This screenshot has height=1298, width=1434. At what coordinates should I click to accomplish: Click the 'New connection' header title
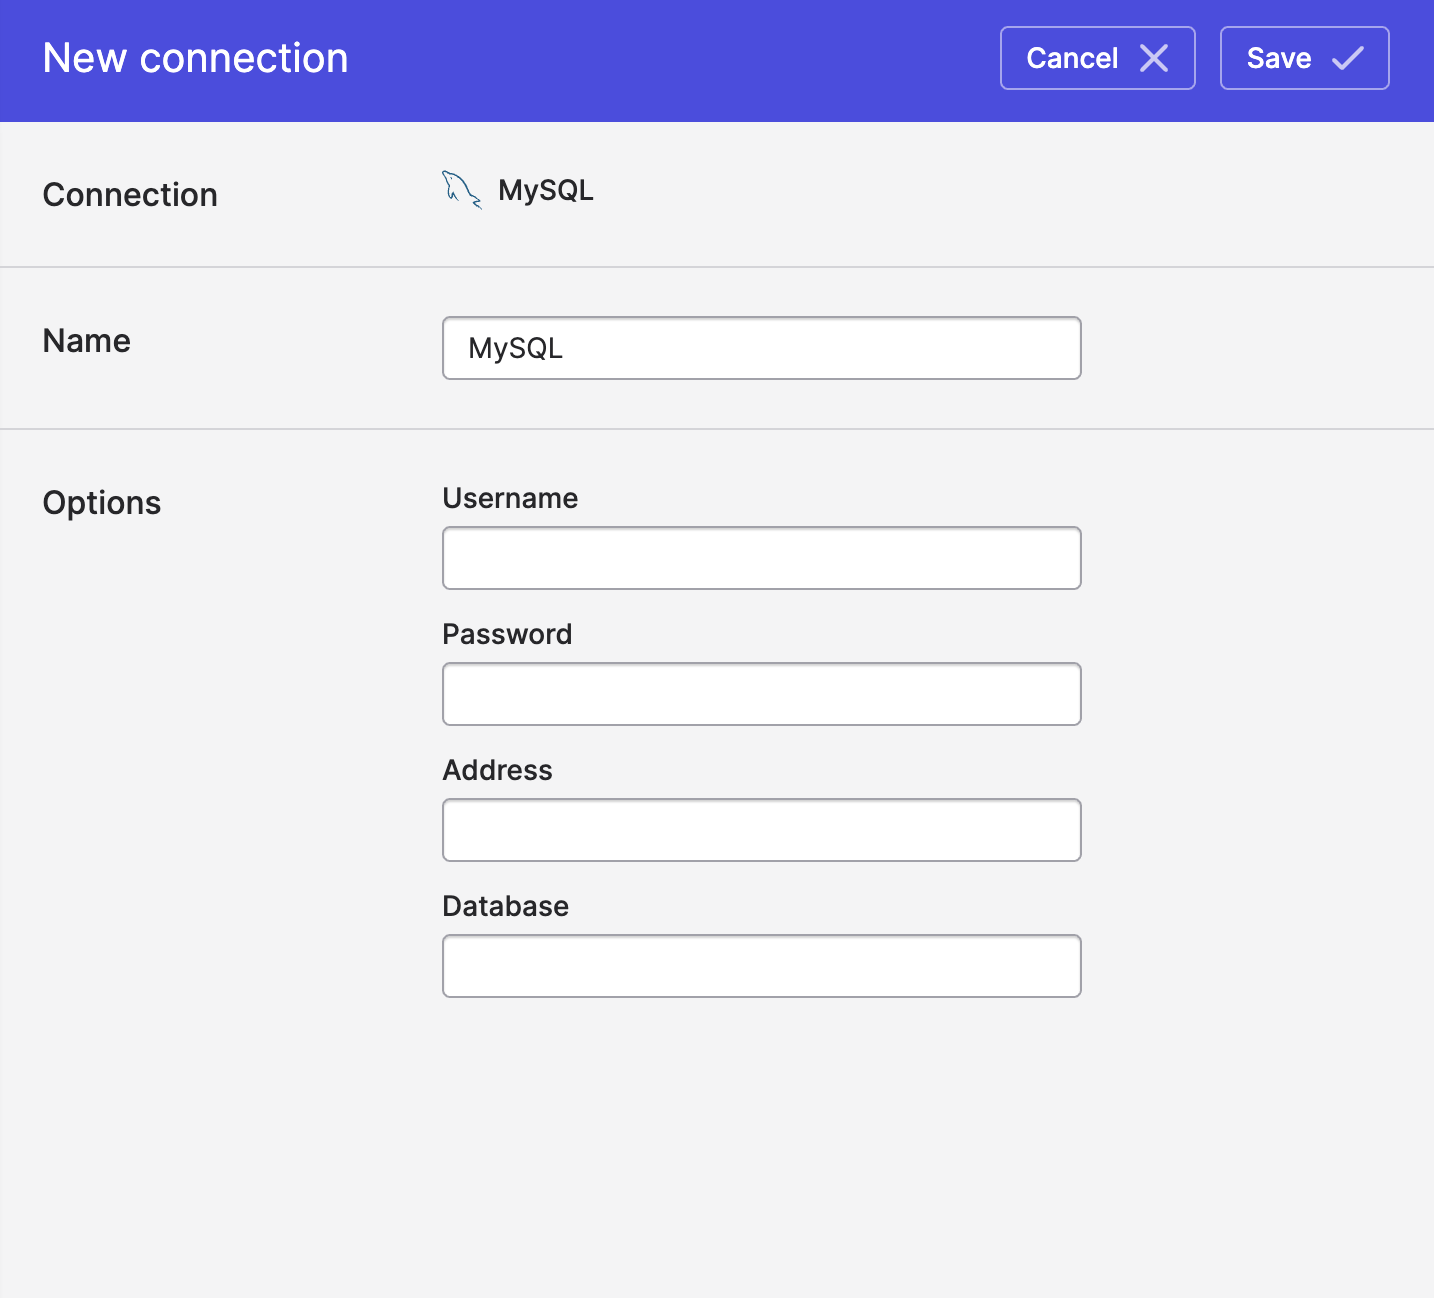pos(195,58)
